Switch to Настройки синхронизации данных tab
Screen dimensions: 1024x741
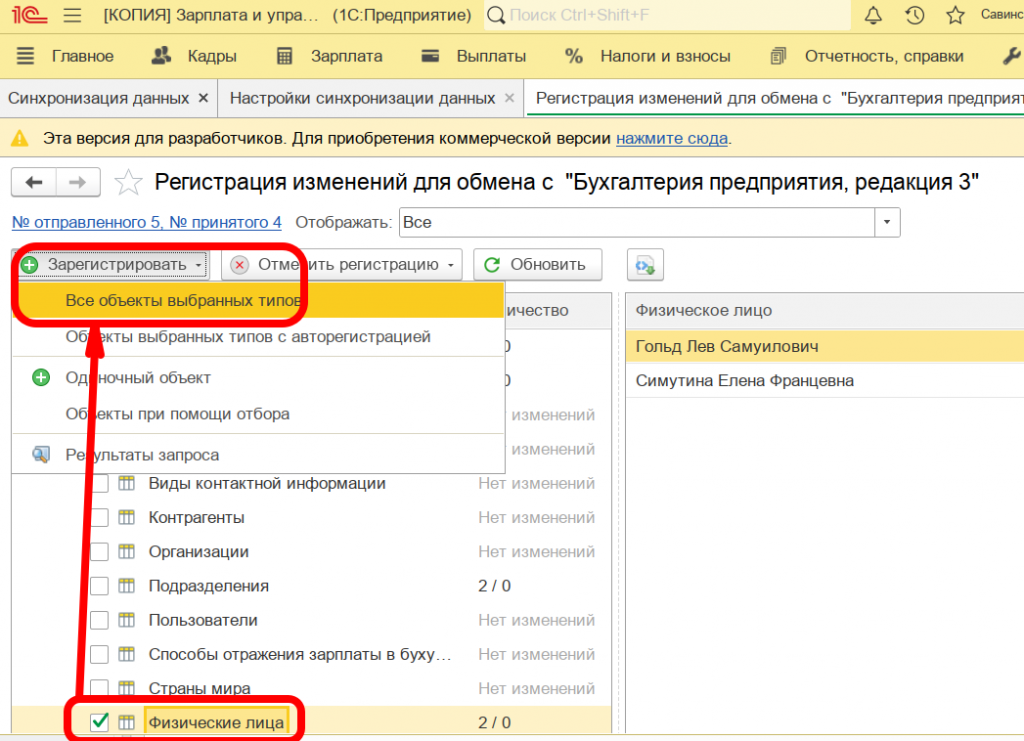[x=362, y=98]
